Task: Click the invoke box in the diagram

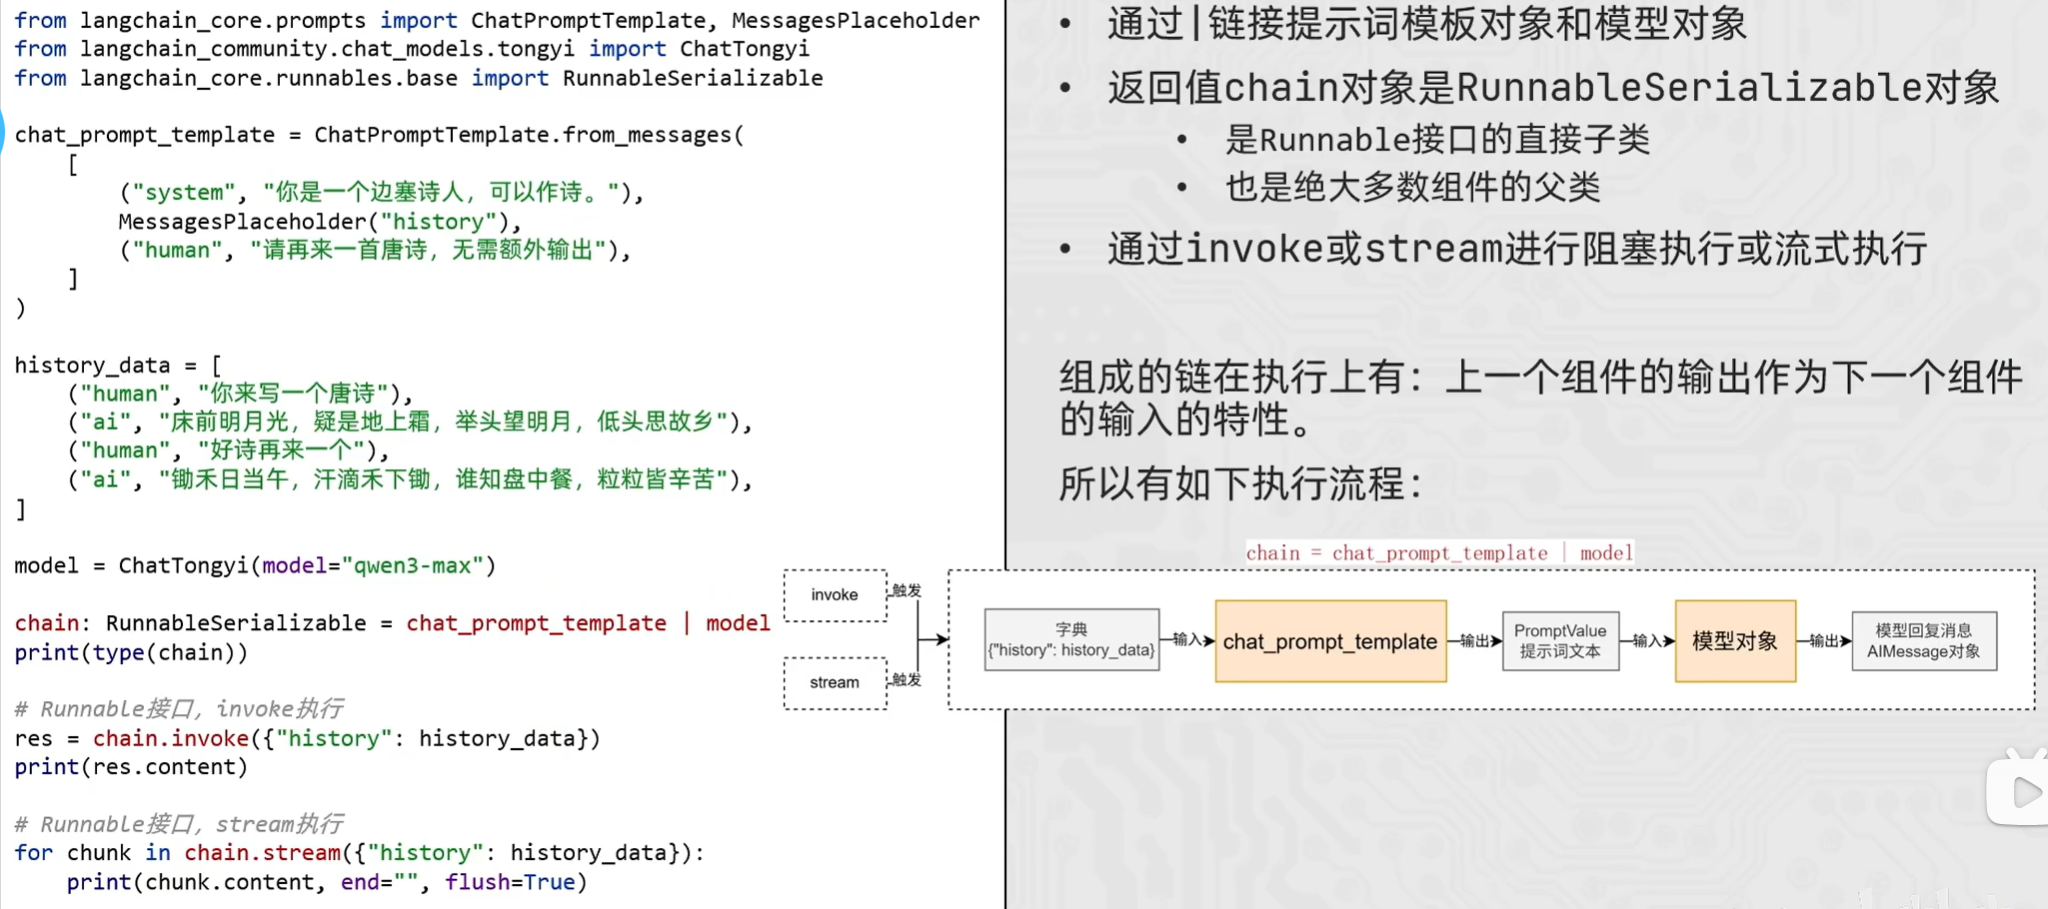Action: [x=835, y=595]
